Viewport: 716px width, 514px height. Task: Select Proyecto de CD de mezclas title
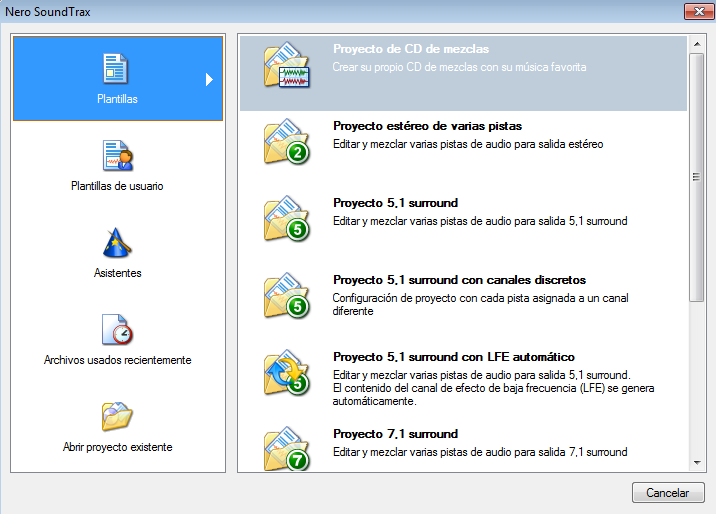(x=411, y=49)
